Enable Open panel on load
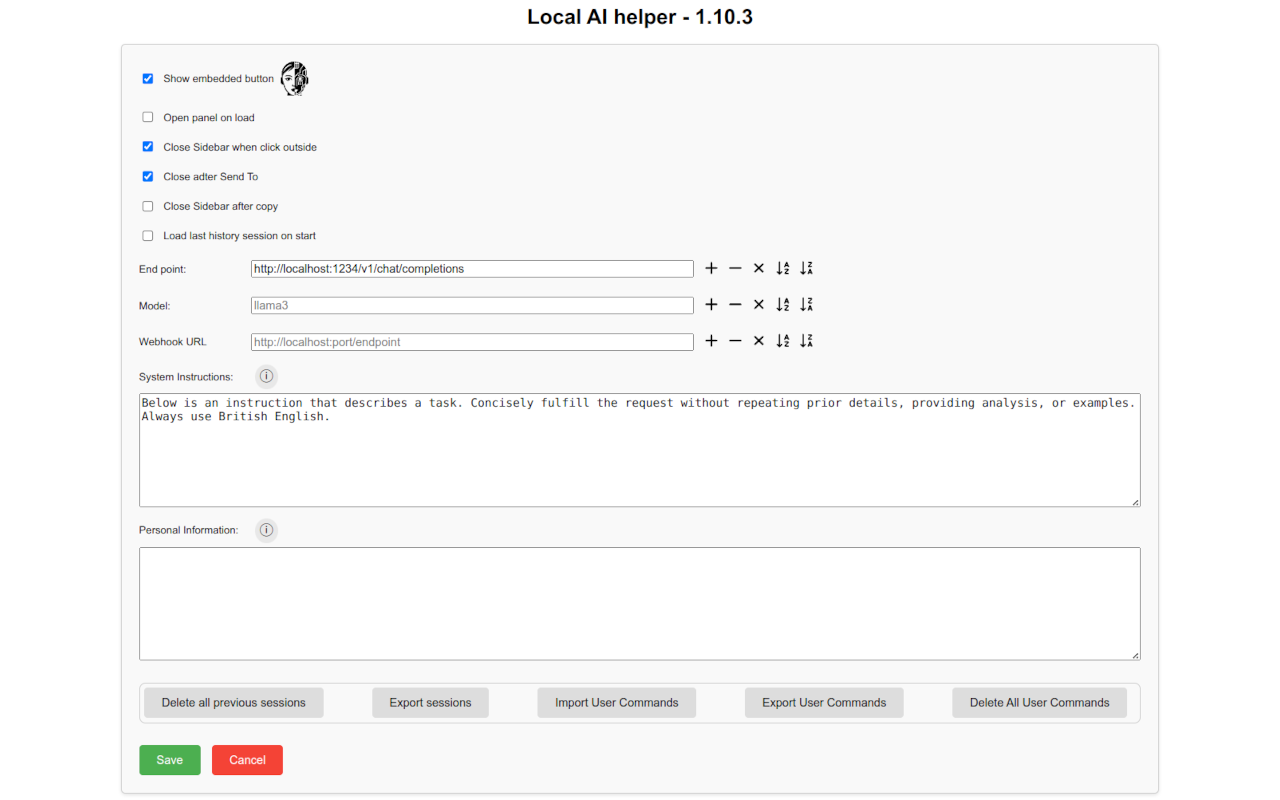 [147, 117]
